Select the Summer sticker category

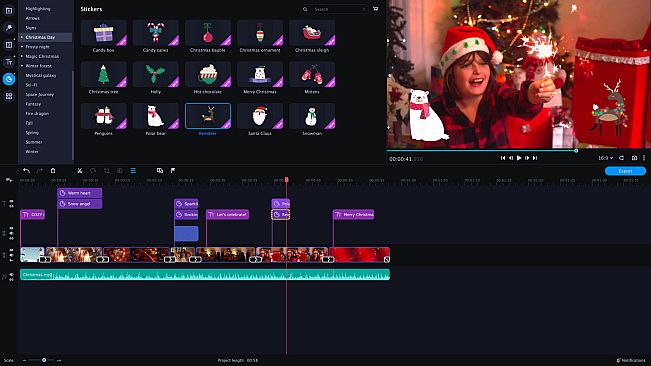34,142
